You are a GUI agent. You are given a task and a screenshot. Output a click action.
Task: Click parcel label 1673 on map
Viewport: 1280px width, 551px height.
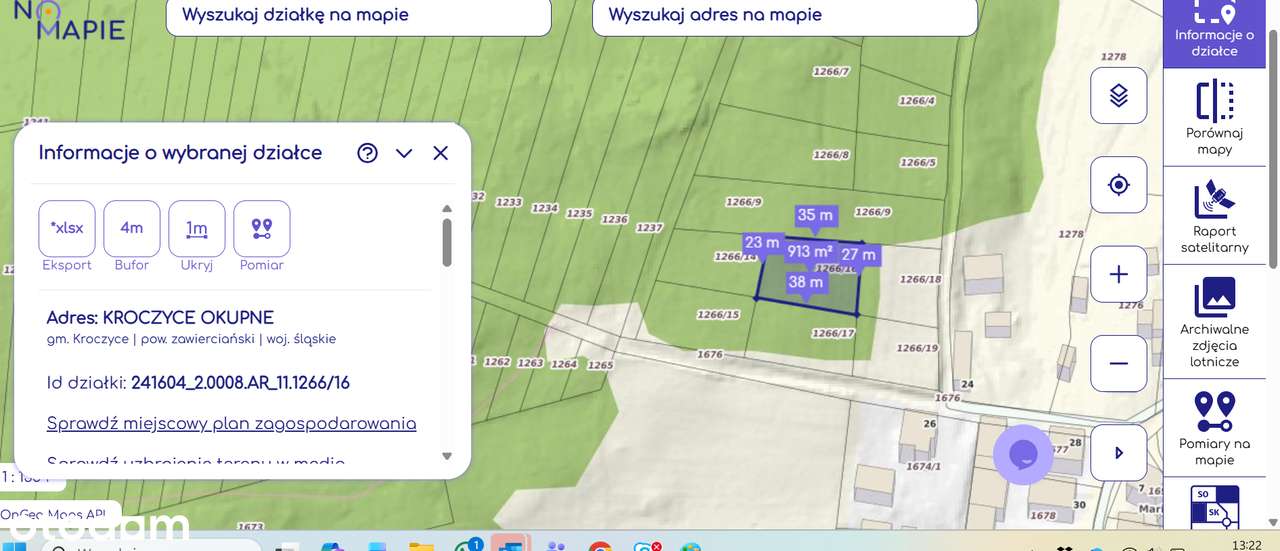[x=251, y=527]
